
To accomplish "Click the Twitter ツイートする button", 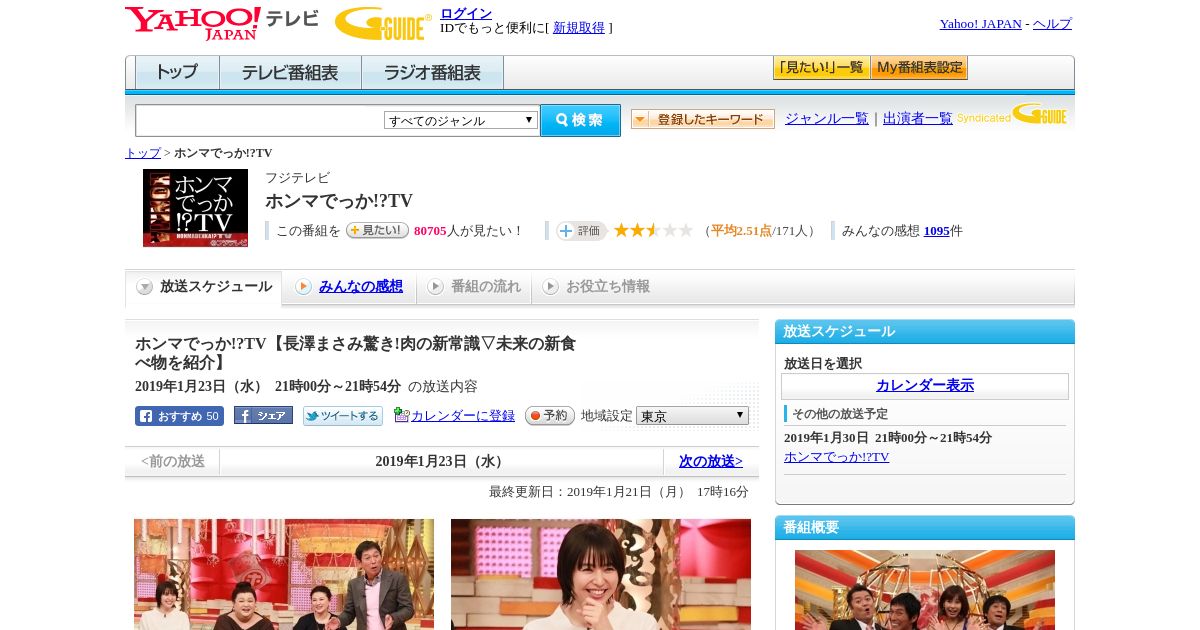I will pos(343,416).
